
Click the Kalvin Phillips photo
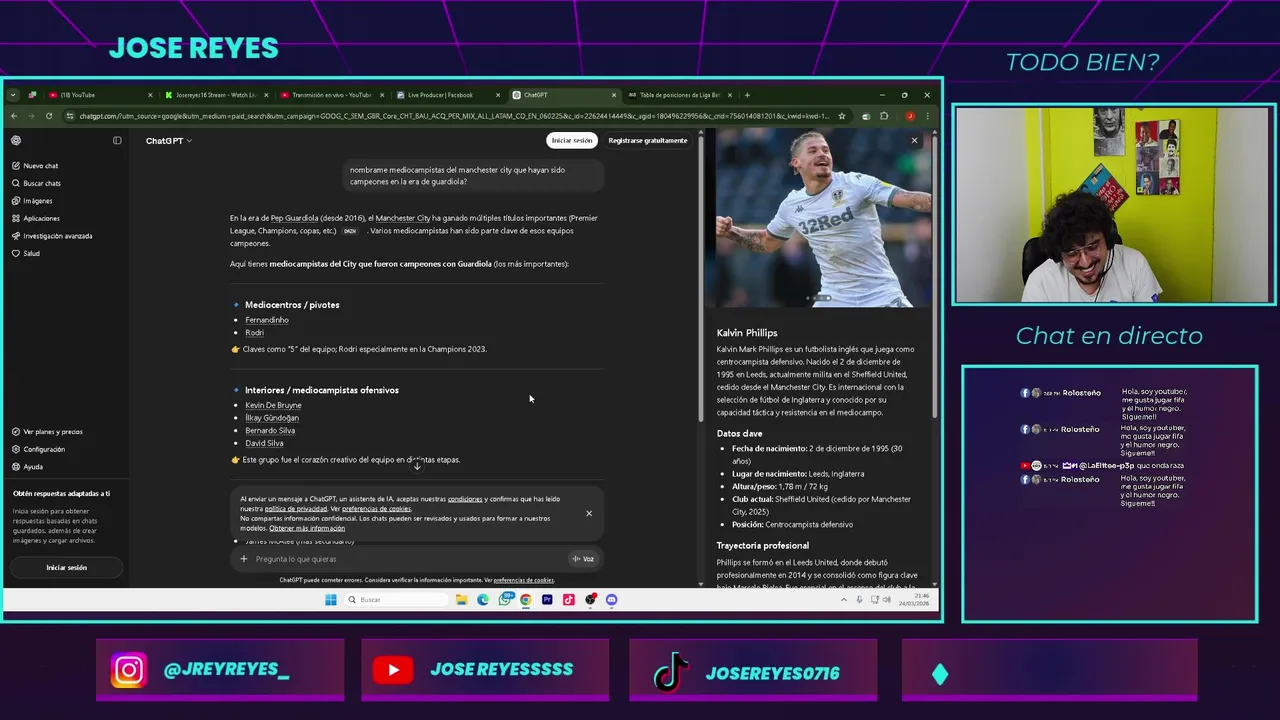(817, 218)
